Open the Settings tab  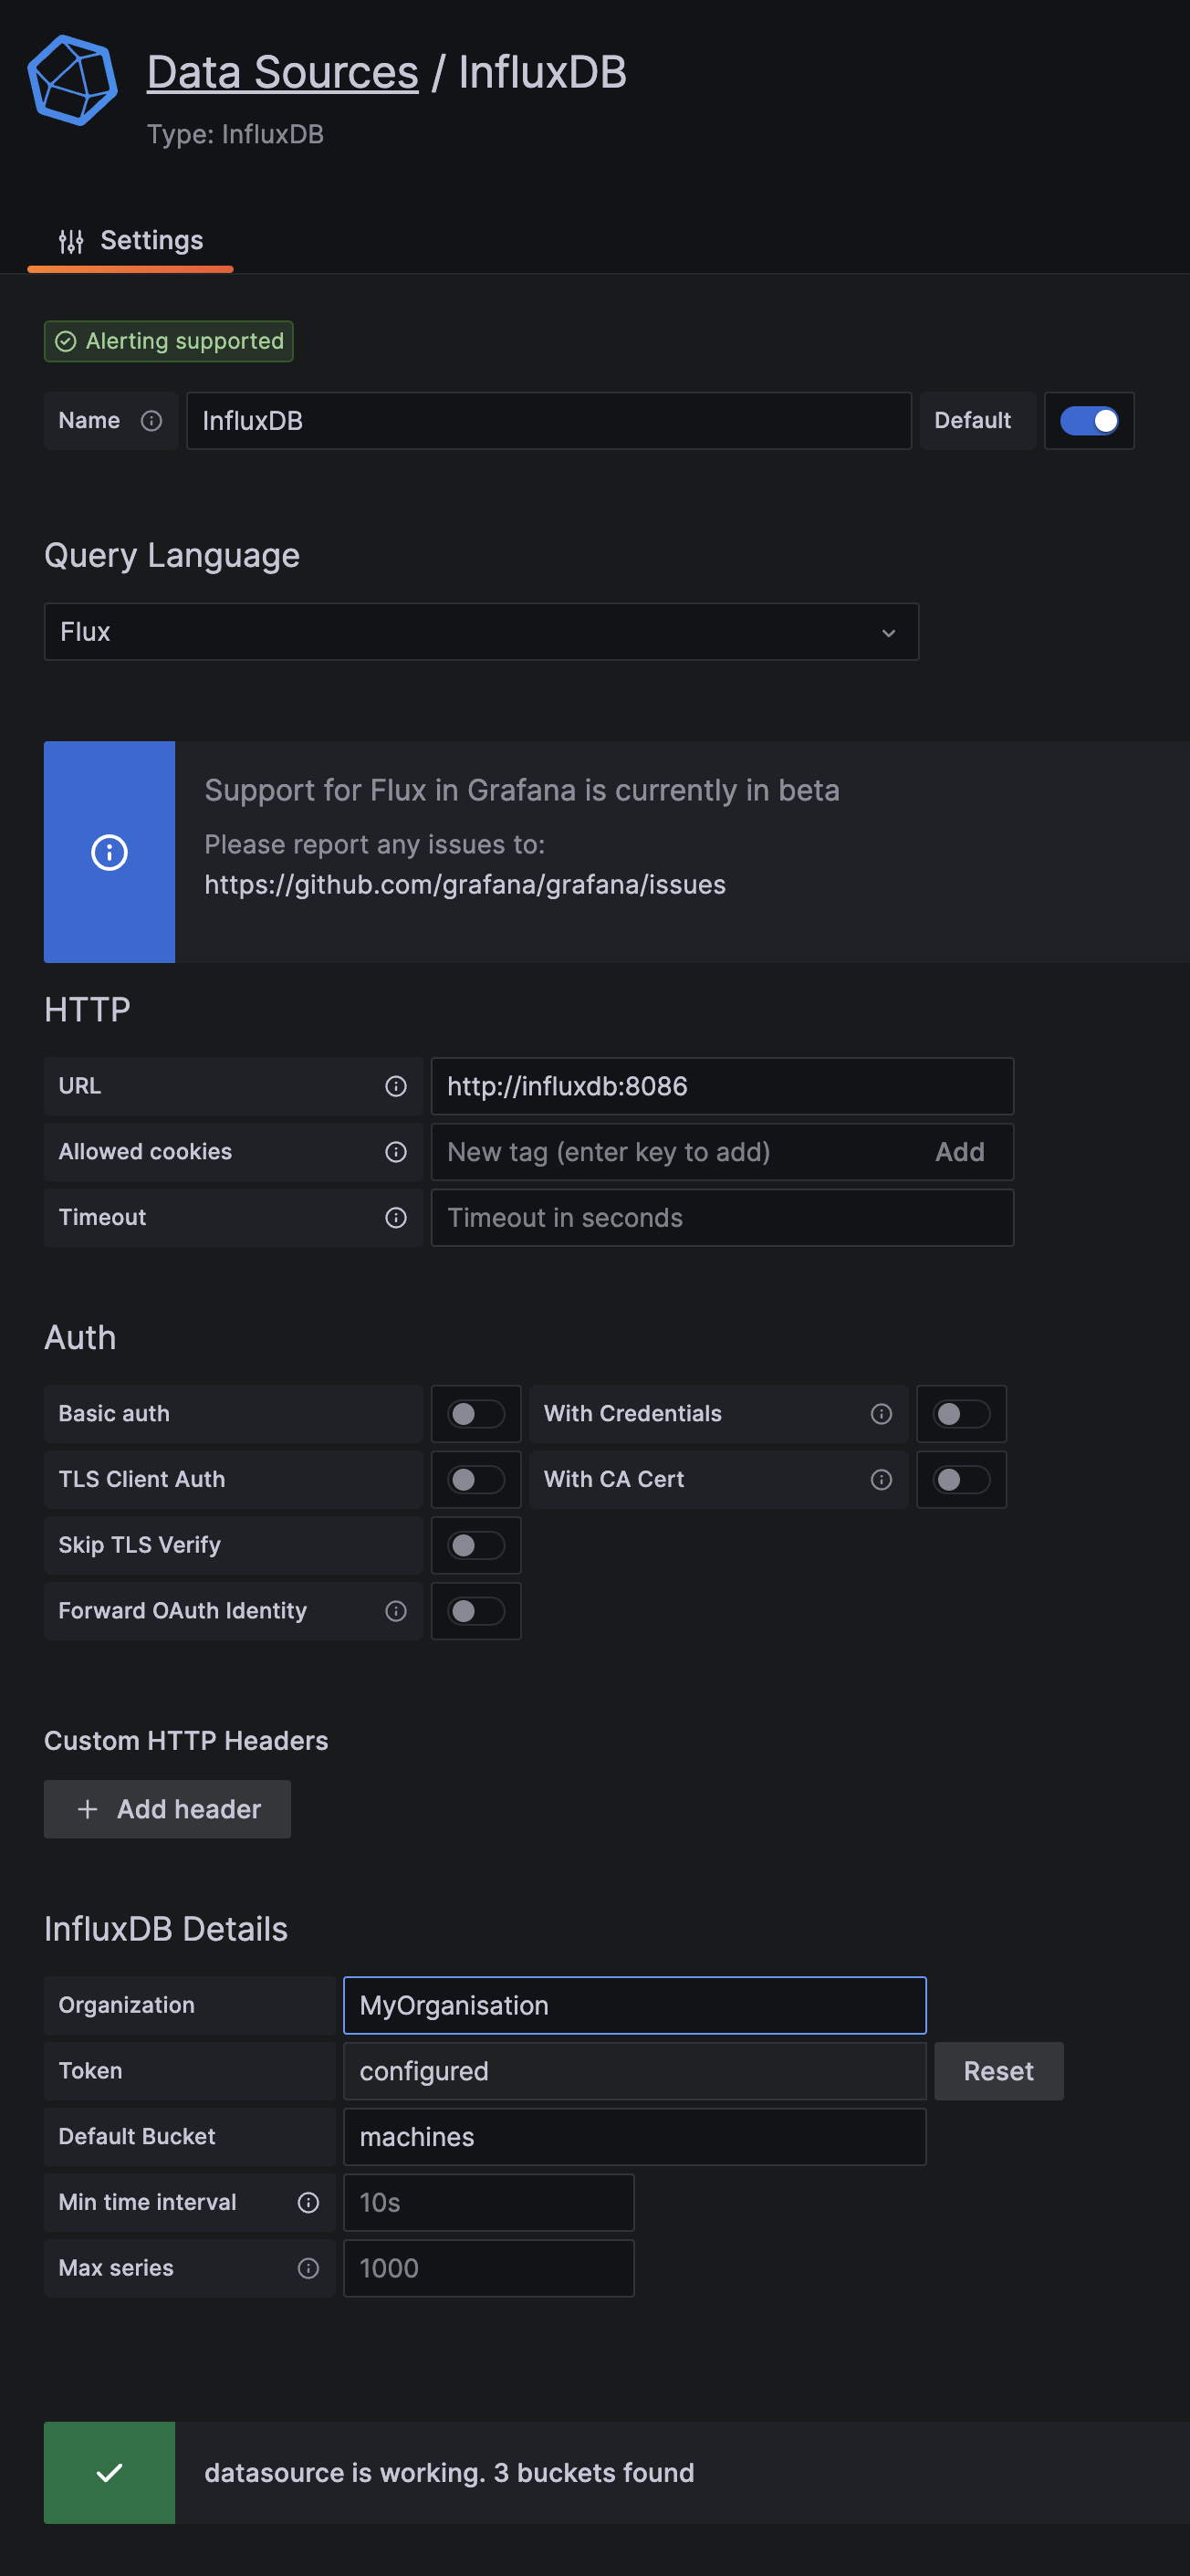pyautogui.click(x=131, y=241)
